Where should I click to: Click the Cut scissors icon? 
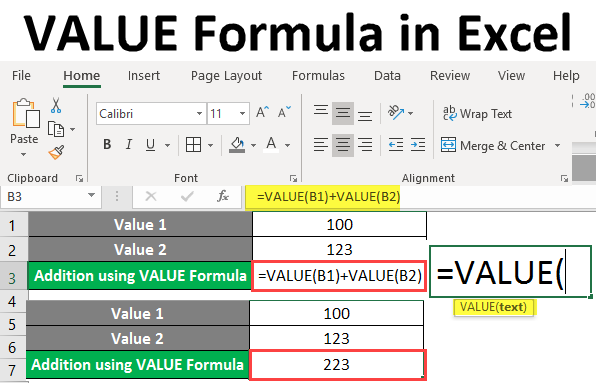56,105
